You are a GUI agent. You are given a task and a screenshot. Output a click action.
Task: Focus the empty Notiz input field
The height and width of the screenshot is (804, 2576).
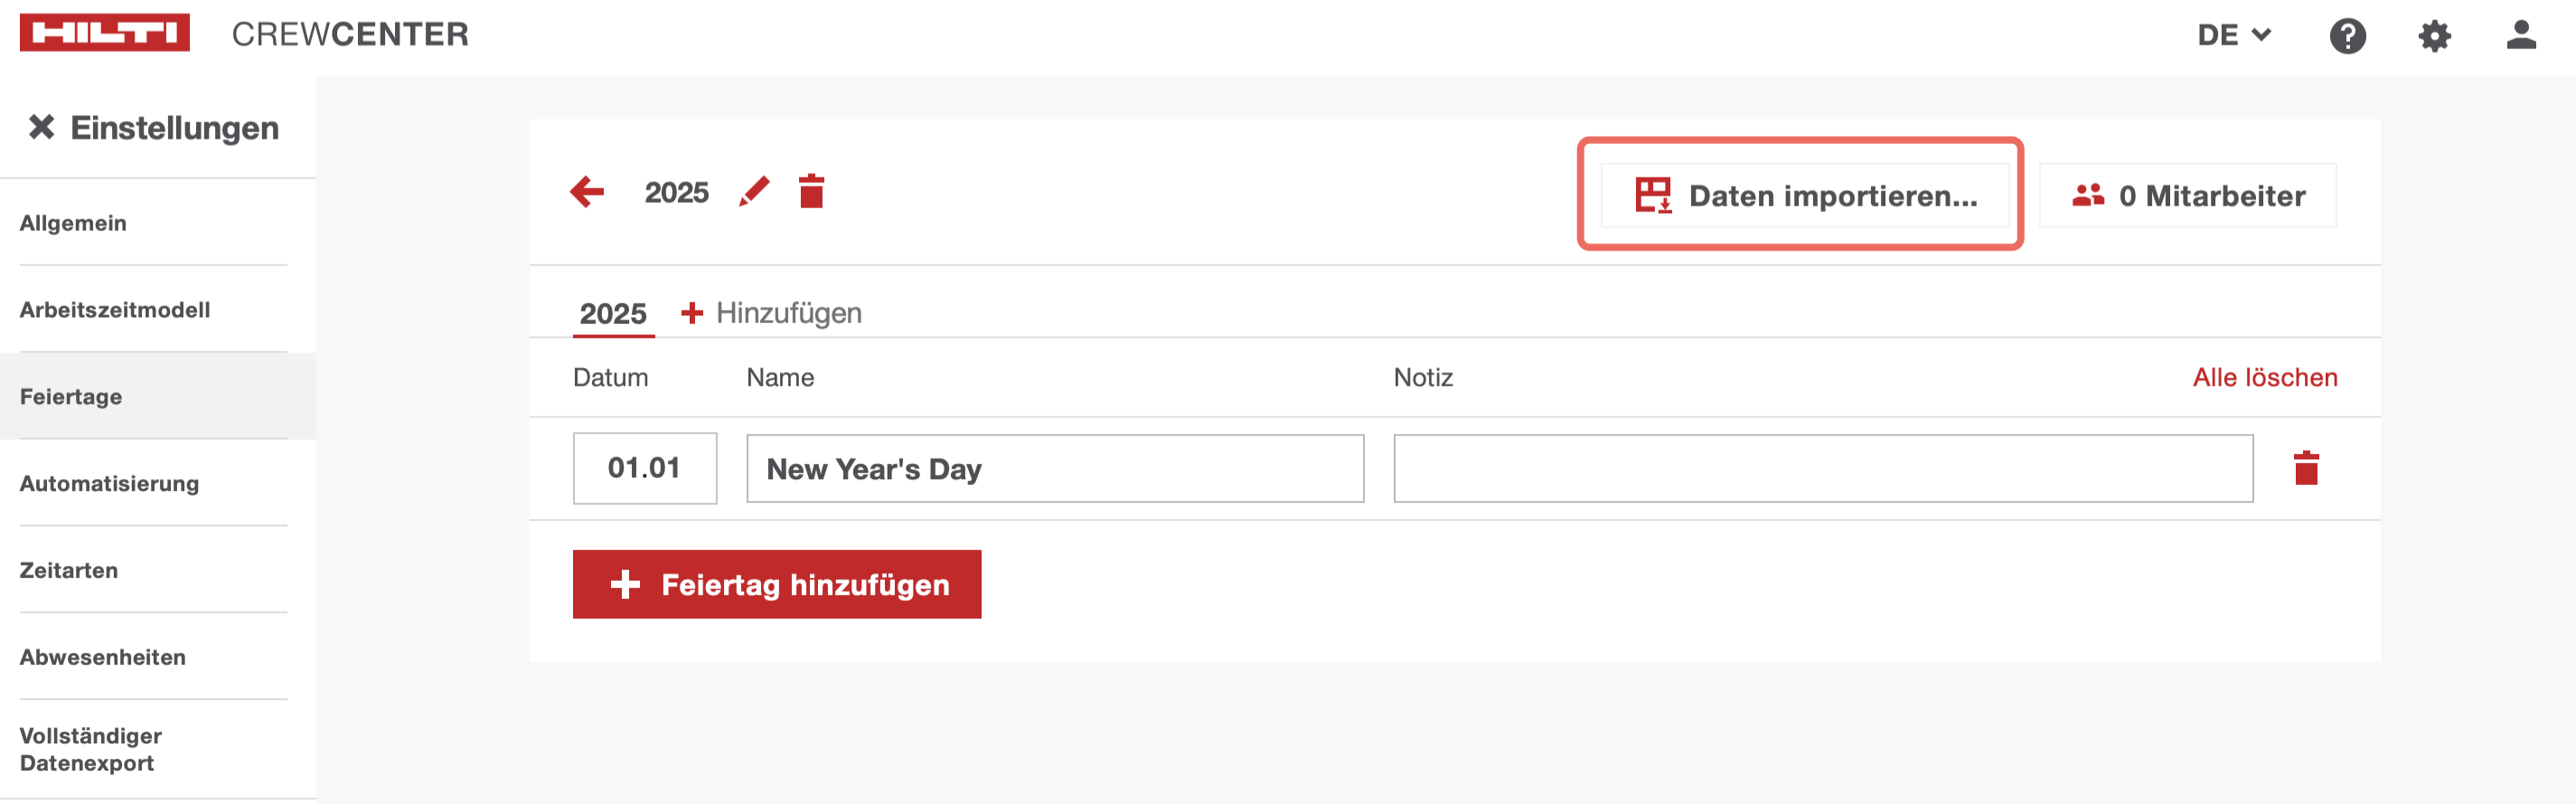[1822, 468]
